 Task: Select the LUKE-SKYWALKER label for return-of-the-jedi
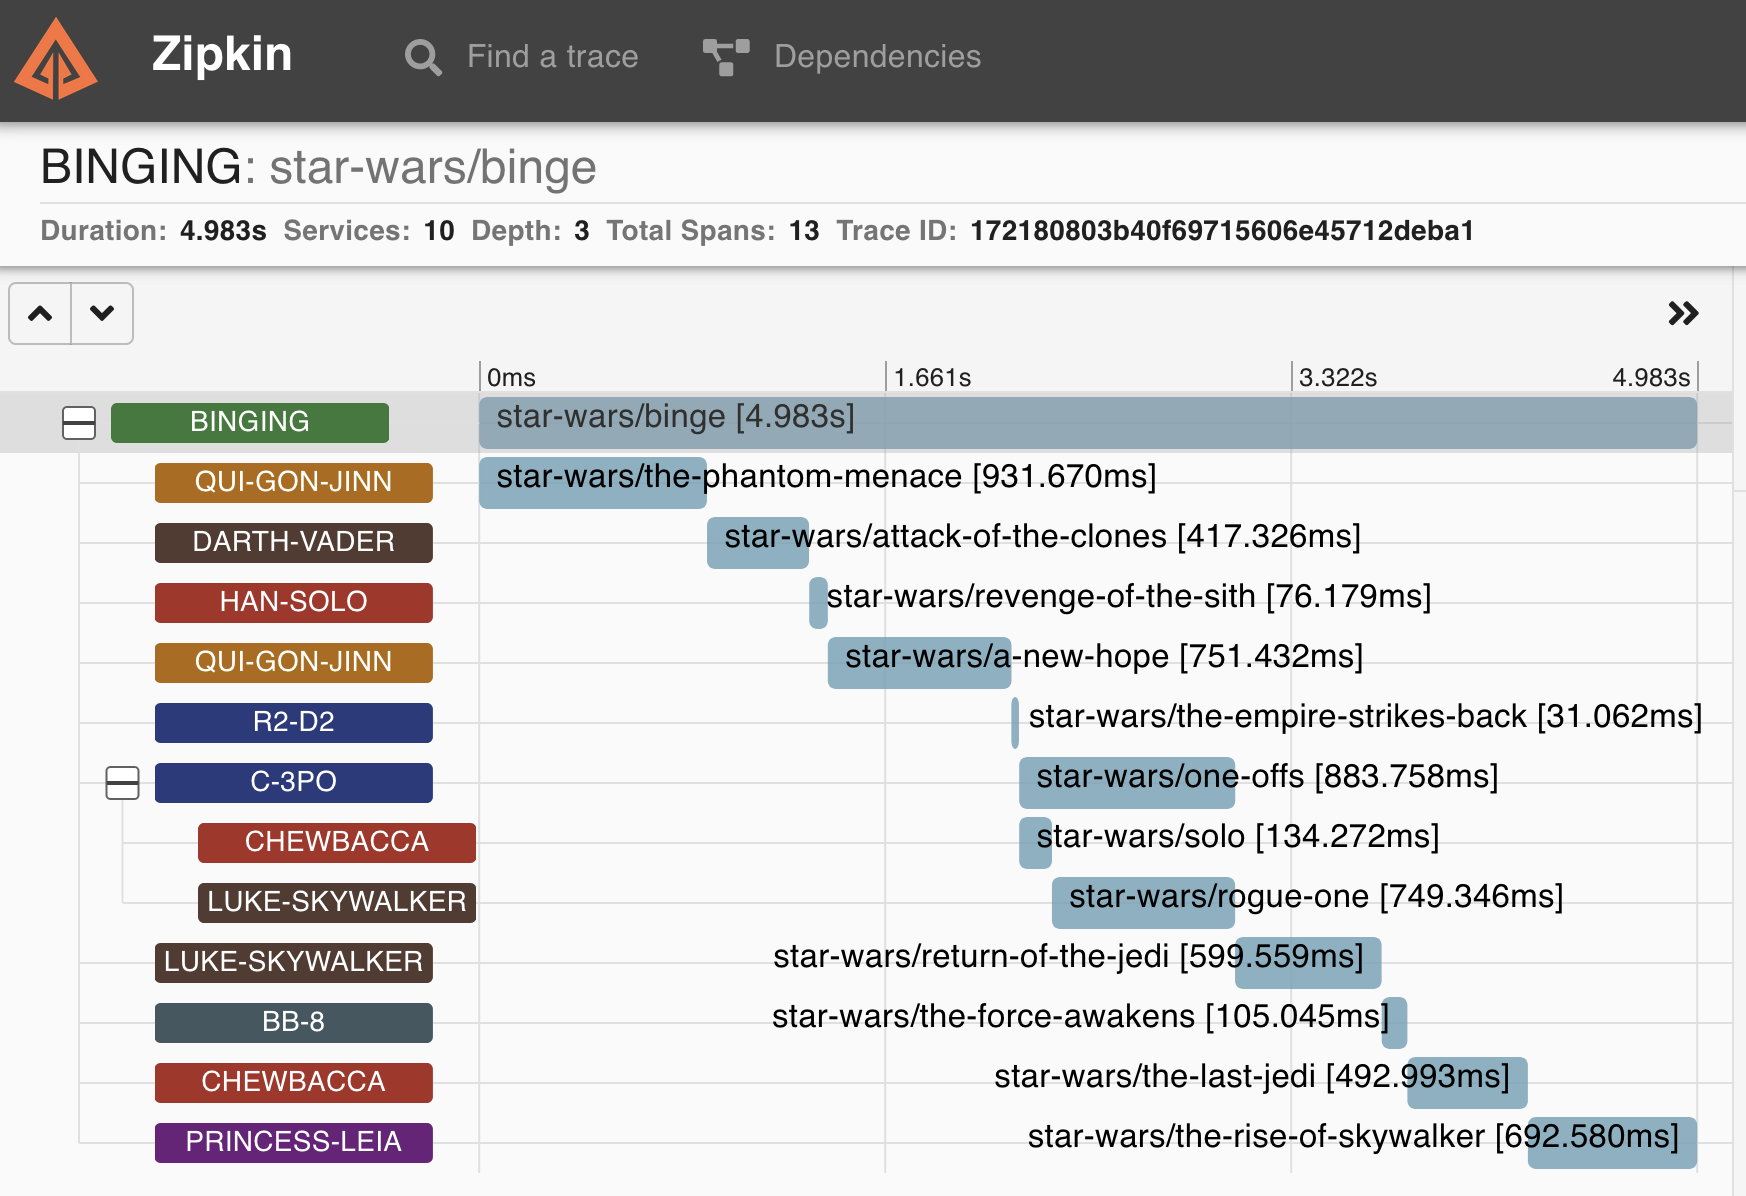(294, 962)
